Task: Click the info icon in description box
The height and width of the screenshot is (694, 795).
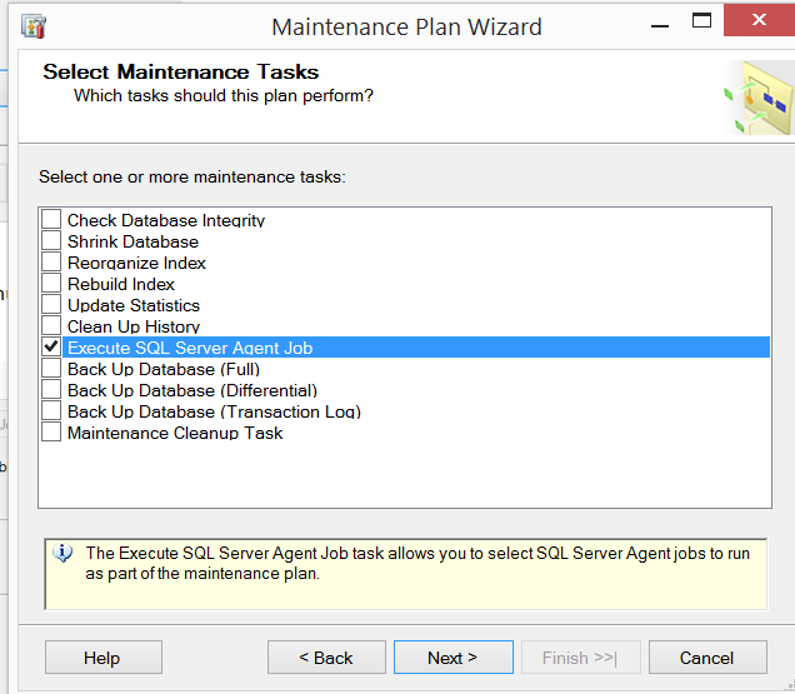Action: pos(62,553)
